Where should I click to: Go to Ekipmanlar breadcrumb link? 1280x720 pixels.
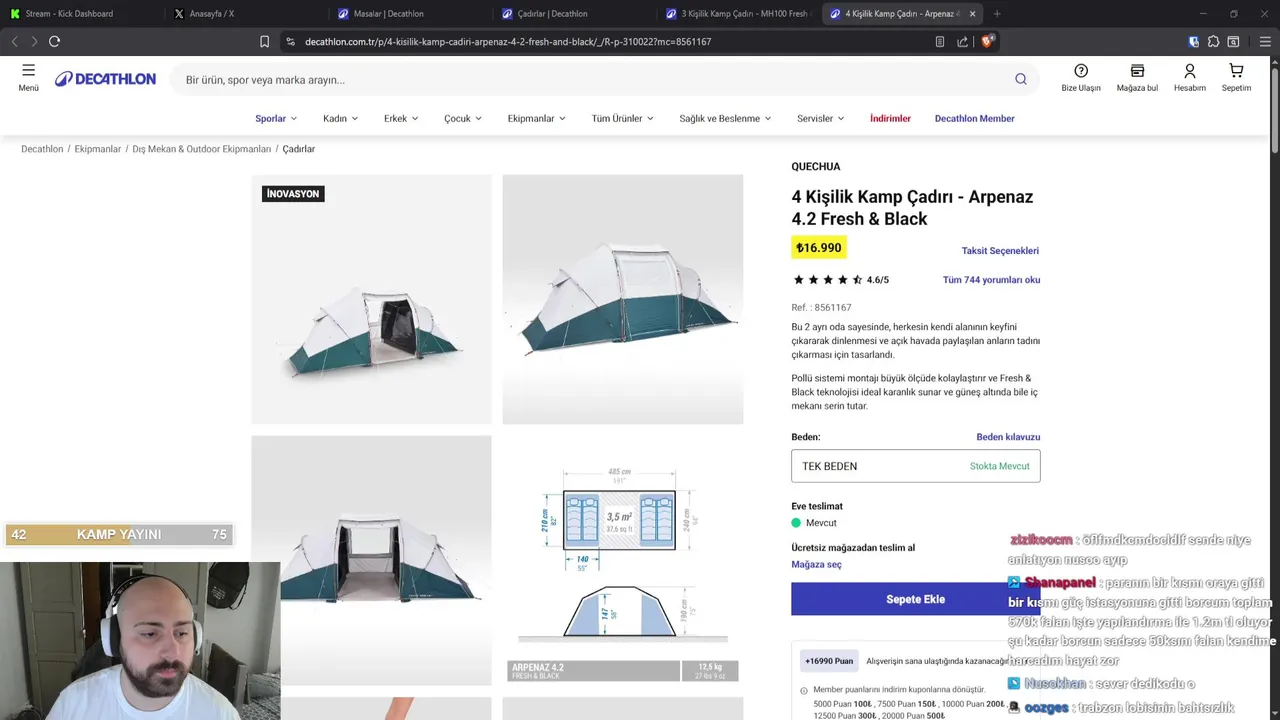(98, 149)
